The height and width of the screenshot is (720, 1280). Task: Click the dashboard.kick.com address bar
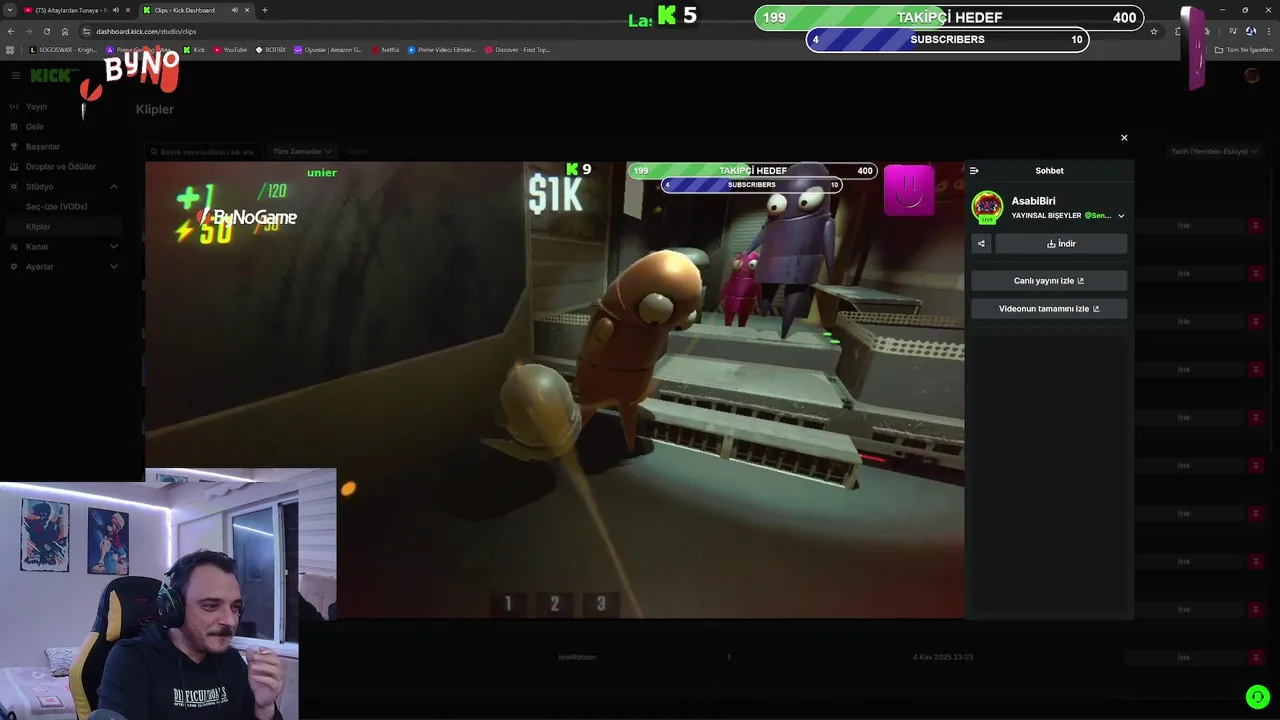[x=146, y=31]
